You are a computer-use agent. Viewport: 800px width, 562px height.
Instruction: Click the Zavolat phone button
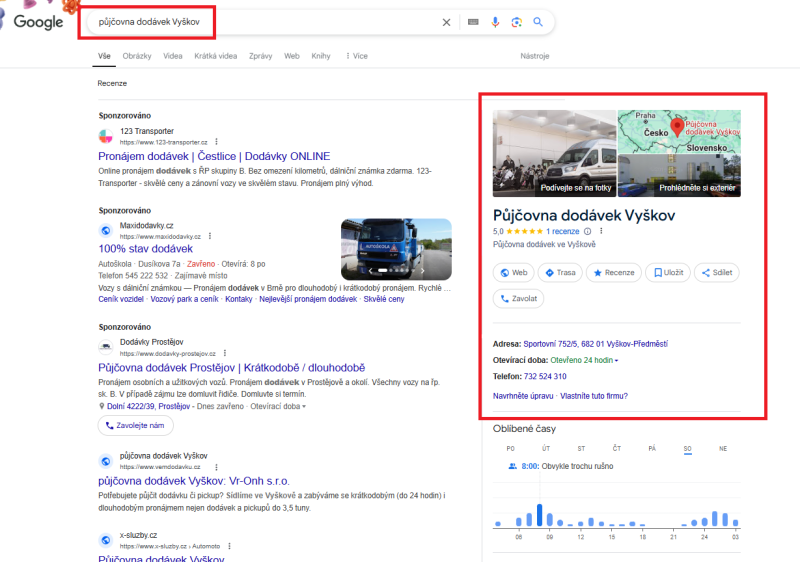(x=518, y=299)
